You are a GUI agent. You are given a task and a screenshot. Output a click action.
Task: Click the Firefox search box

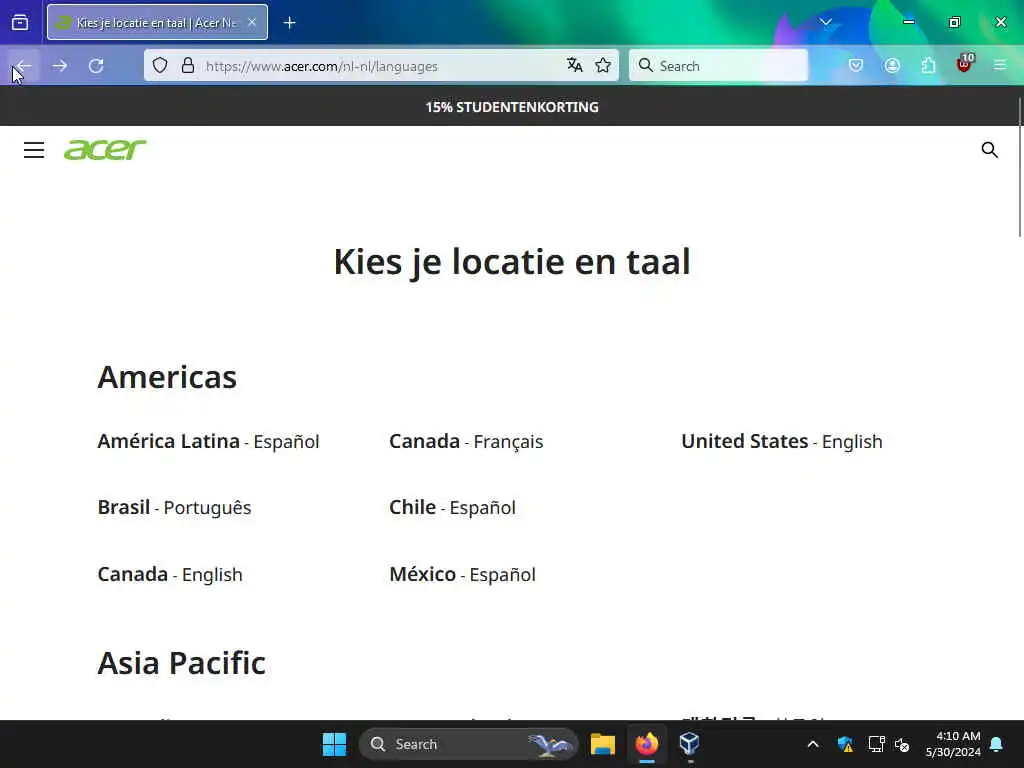(718, 66)
